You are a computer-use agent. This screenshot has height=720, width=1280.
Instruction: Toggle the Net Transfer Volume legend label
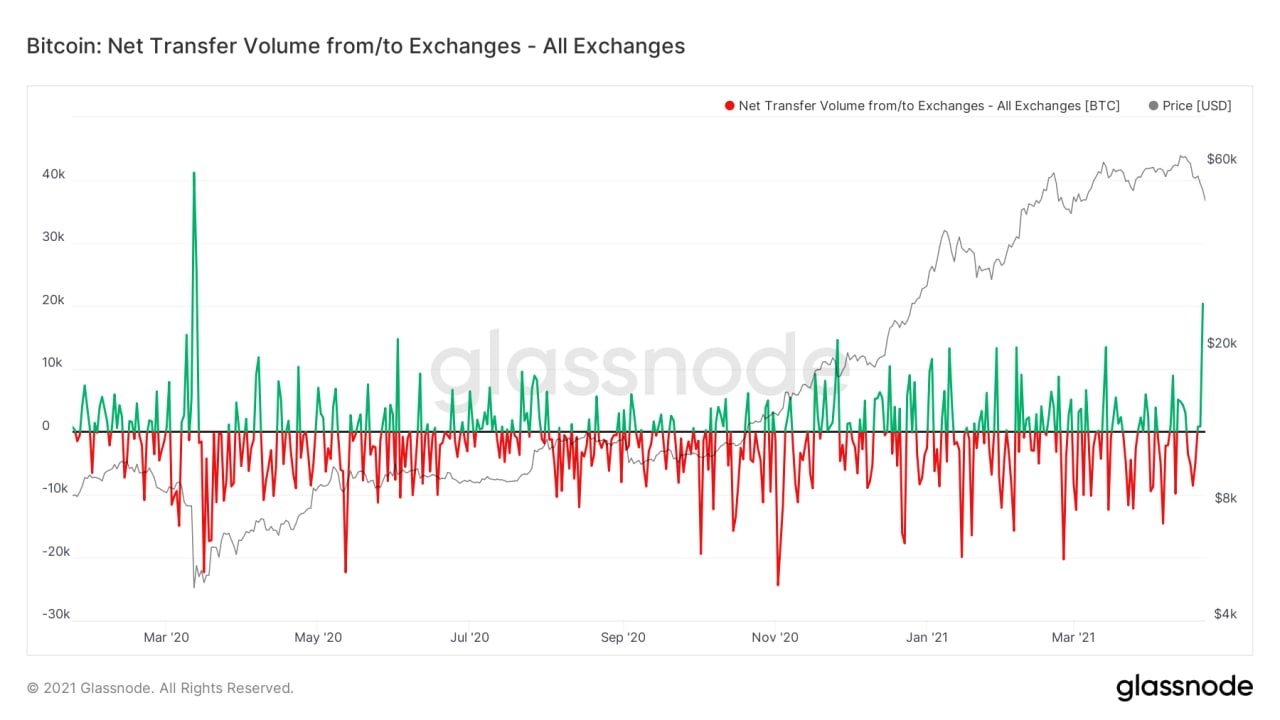929,106
